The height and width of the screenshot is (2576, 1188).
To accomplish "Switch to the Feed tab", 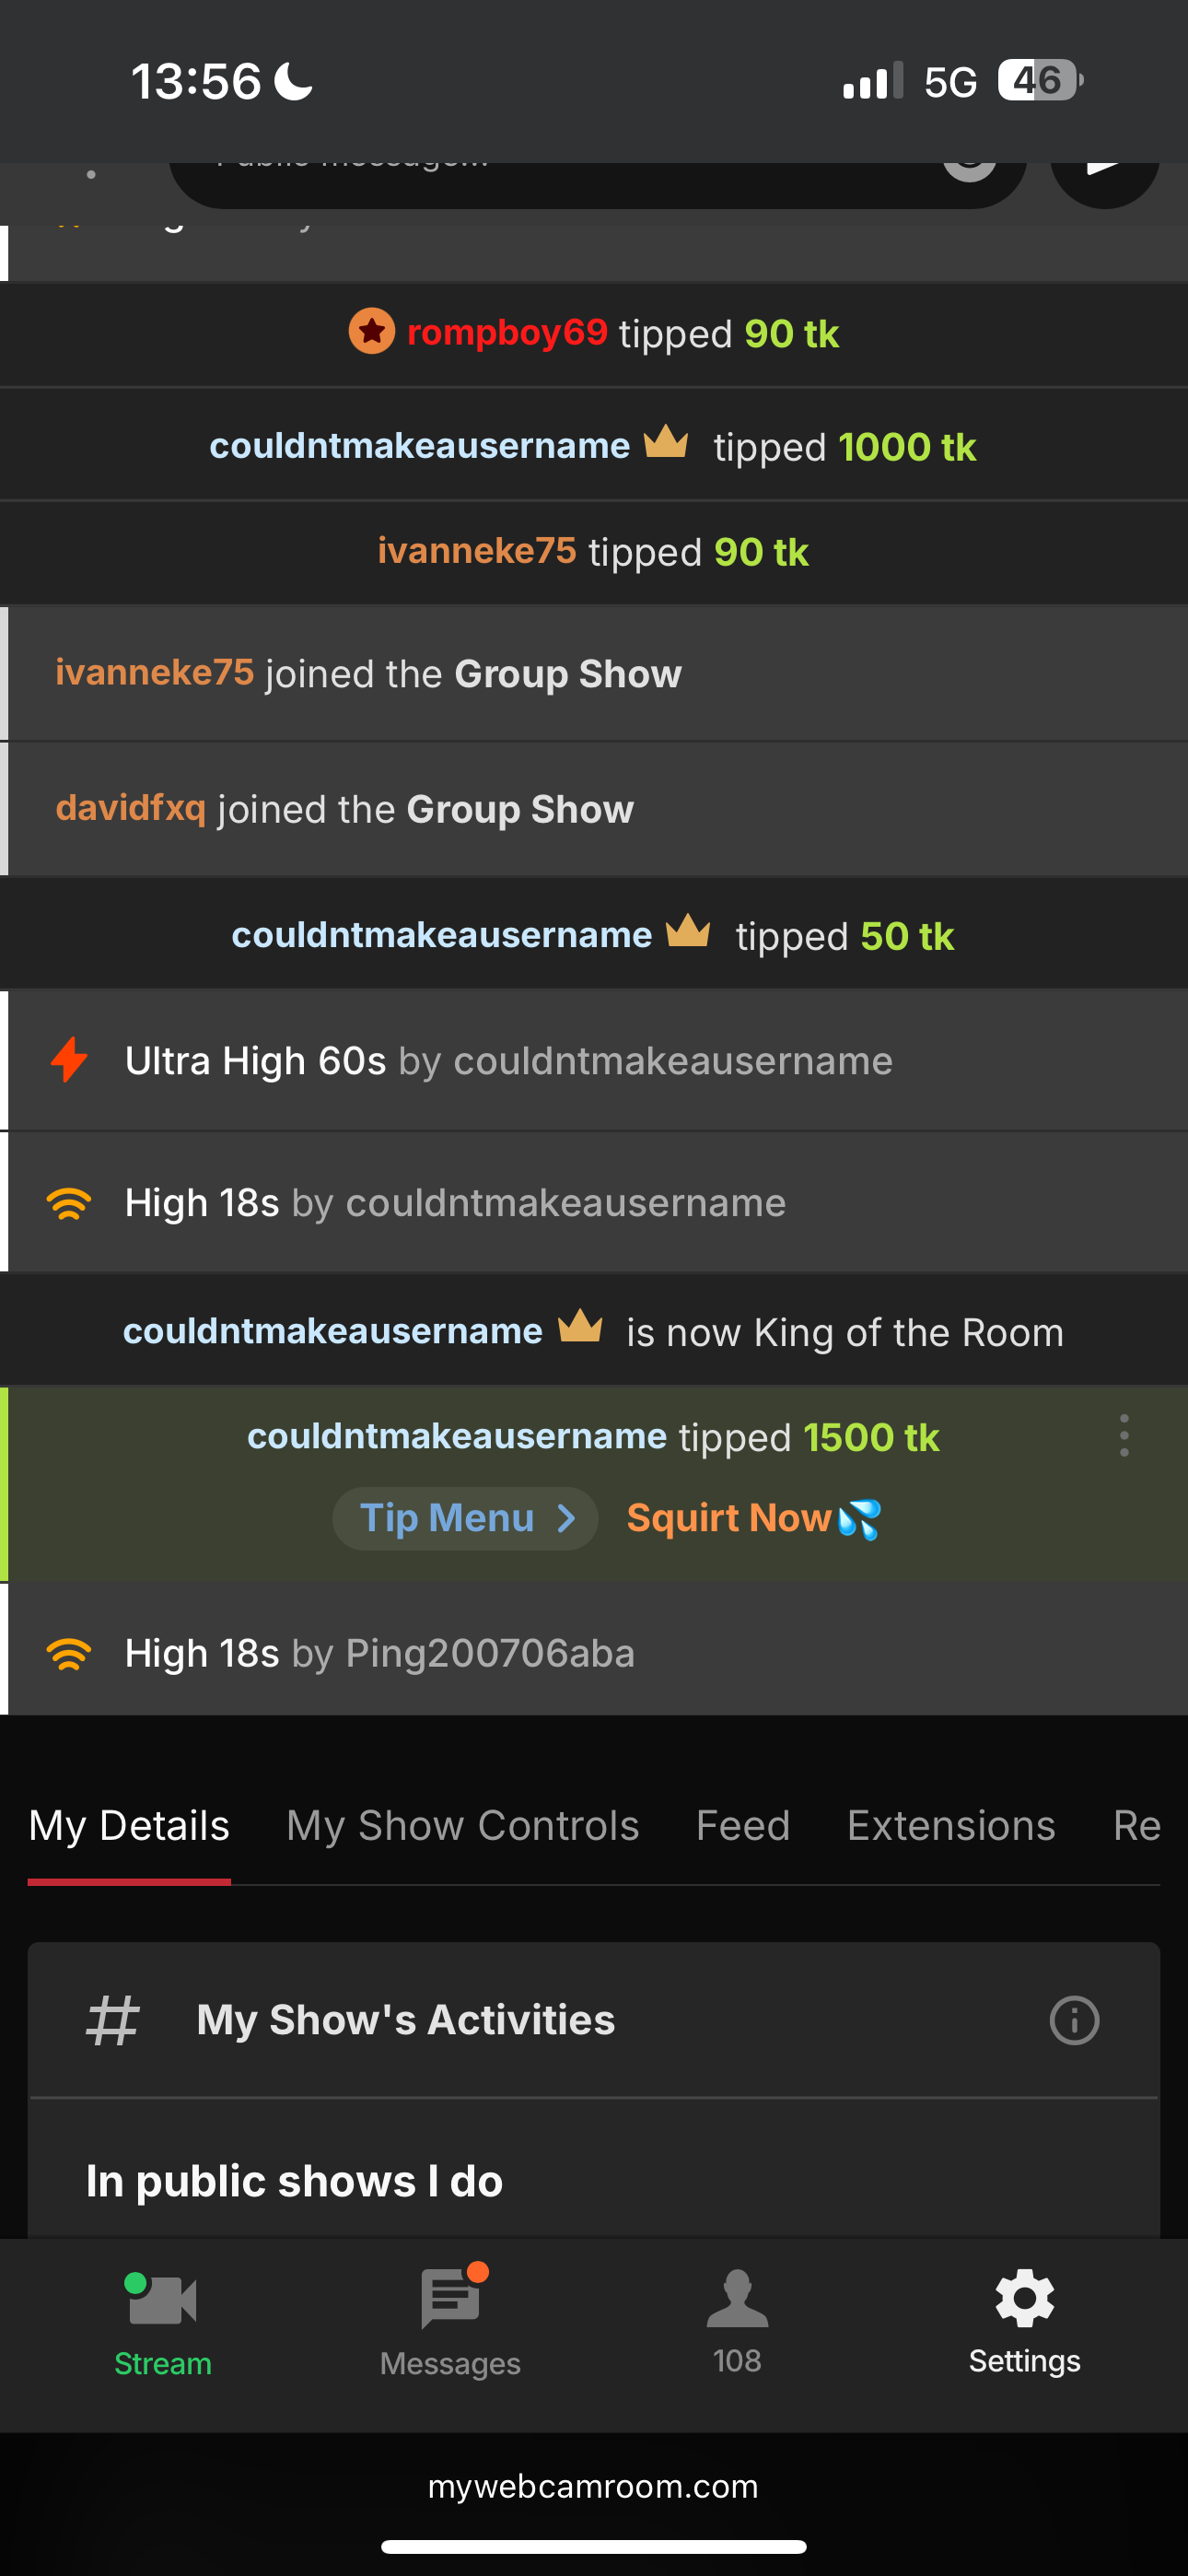I will pos(743,1826).
